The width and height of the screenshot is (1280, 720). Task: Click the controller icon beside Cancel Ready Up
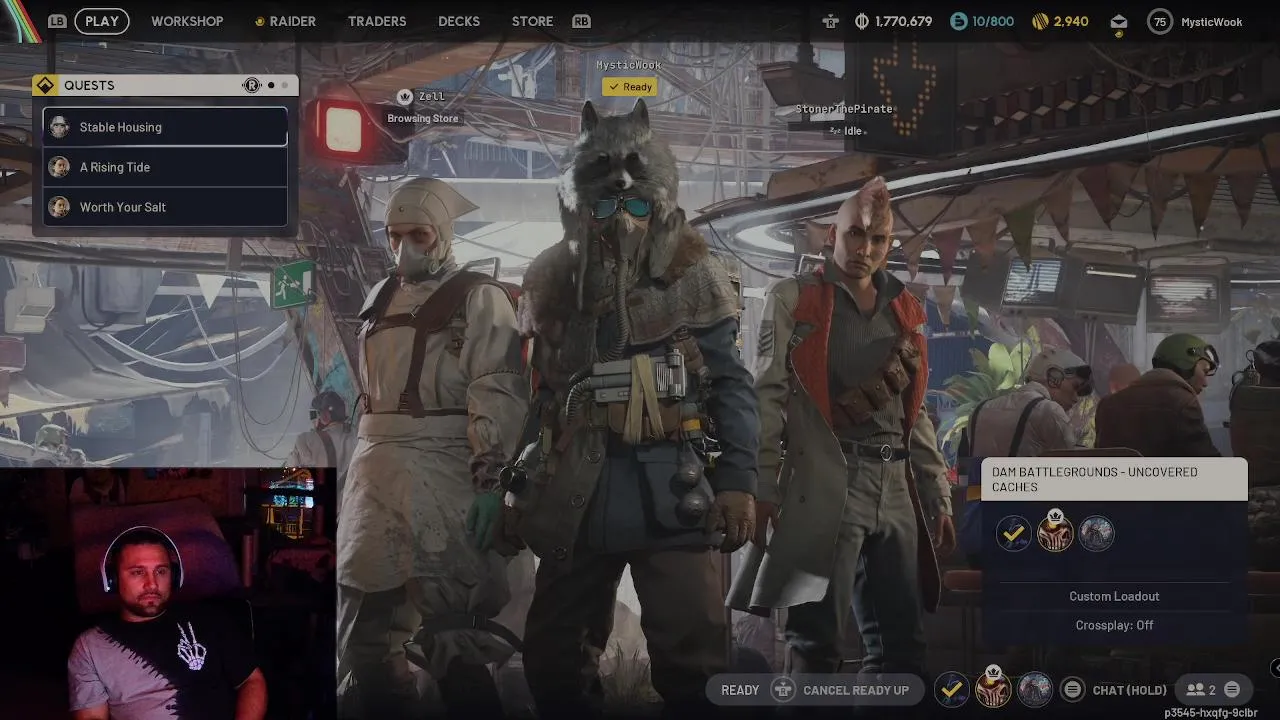(783, 690)
